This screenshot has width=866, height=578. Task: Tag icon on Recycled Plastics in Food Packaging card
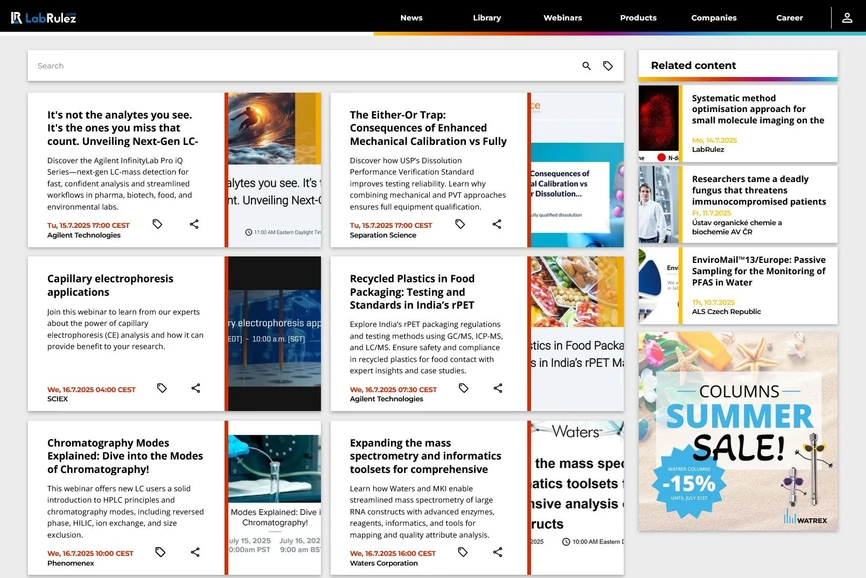pos(463,388)
